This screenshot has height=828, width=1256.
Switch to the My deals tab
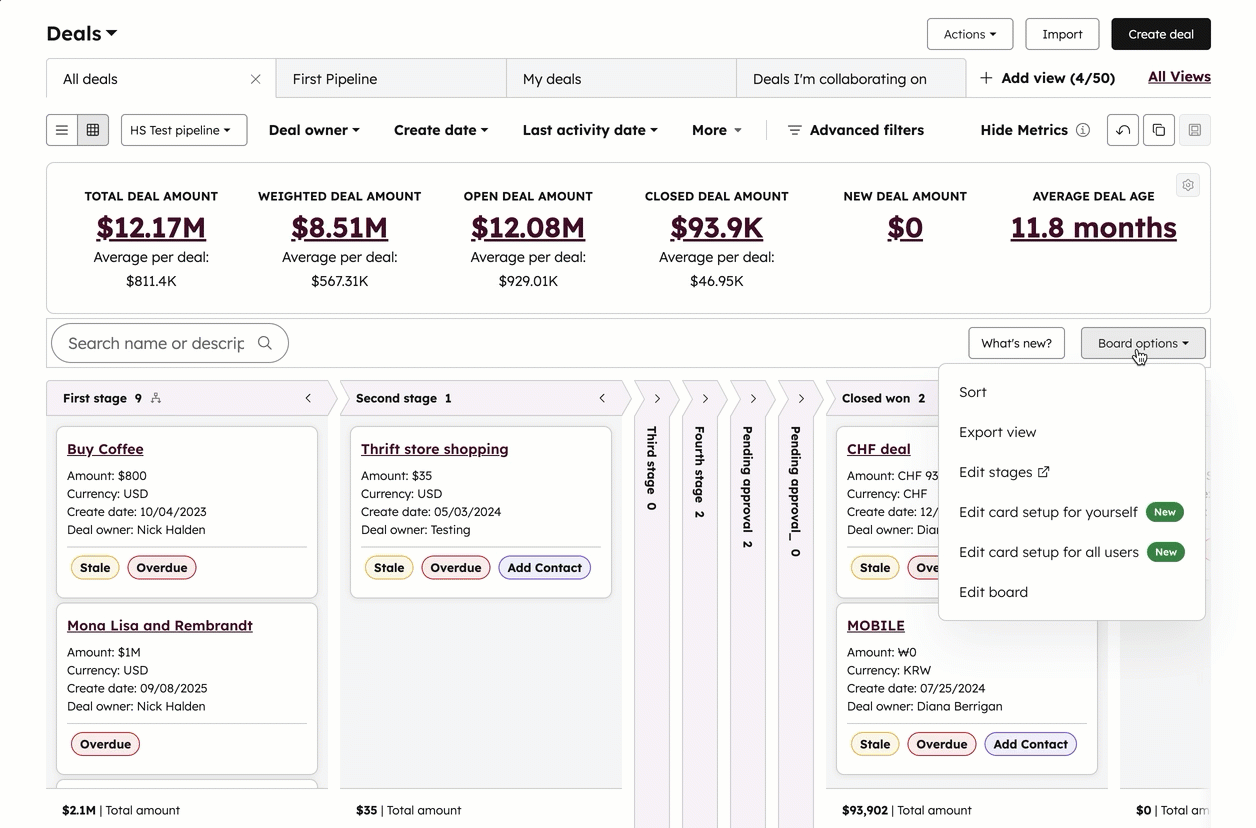point(620,79)
